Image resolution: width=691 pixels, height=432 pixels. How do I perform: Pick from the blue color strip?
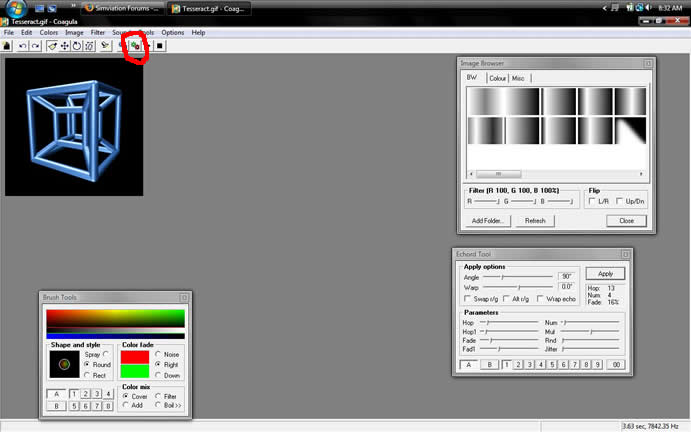[115, 336]
